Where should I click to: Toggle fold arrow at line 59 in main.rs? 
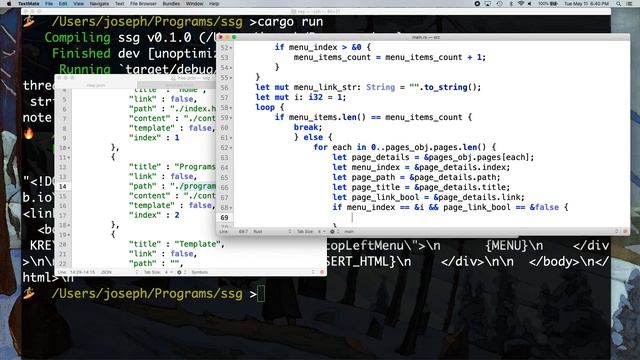231,118
